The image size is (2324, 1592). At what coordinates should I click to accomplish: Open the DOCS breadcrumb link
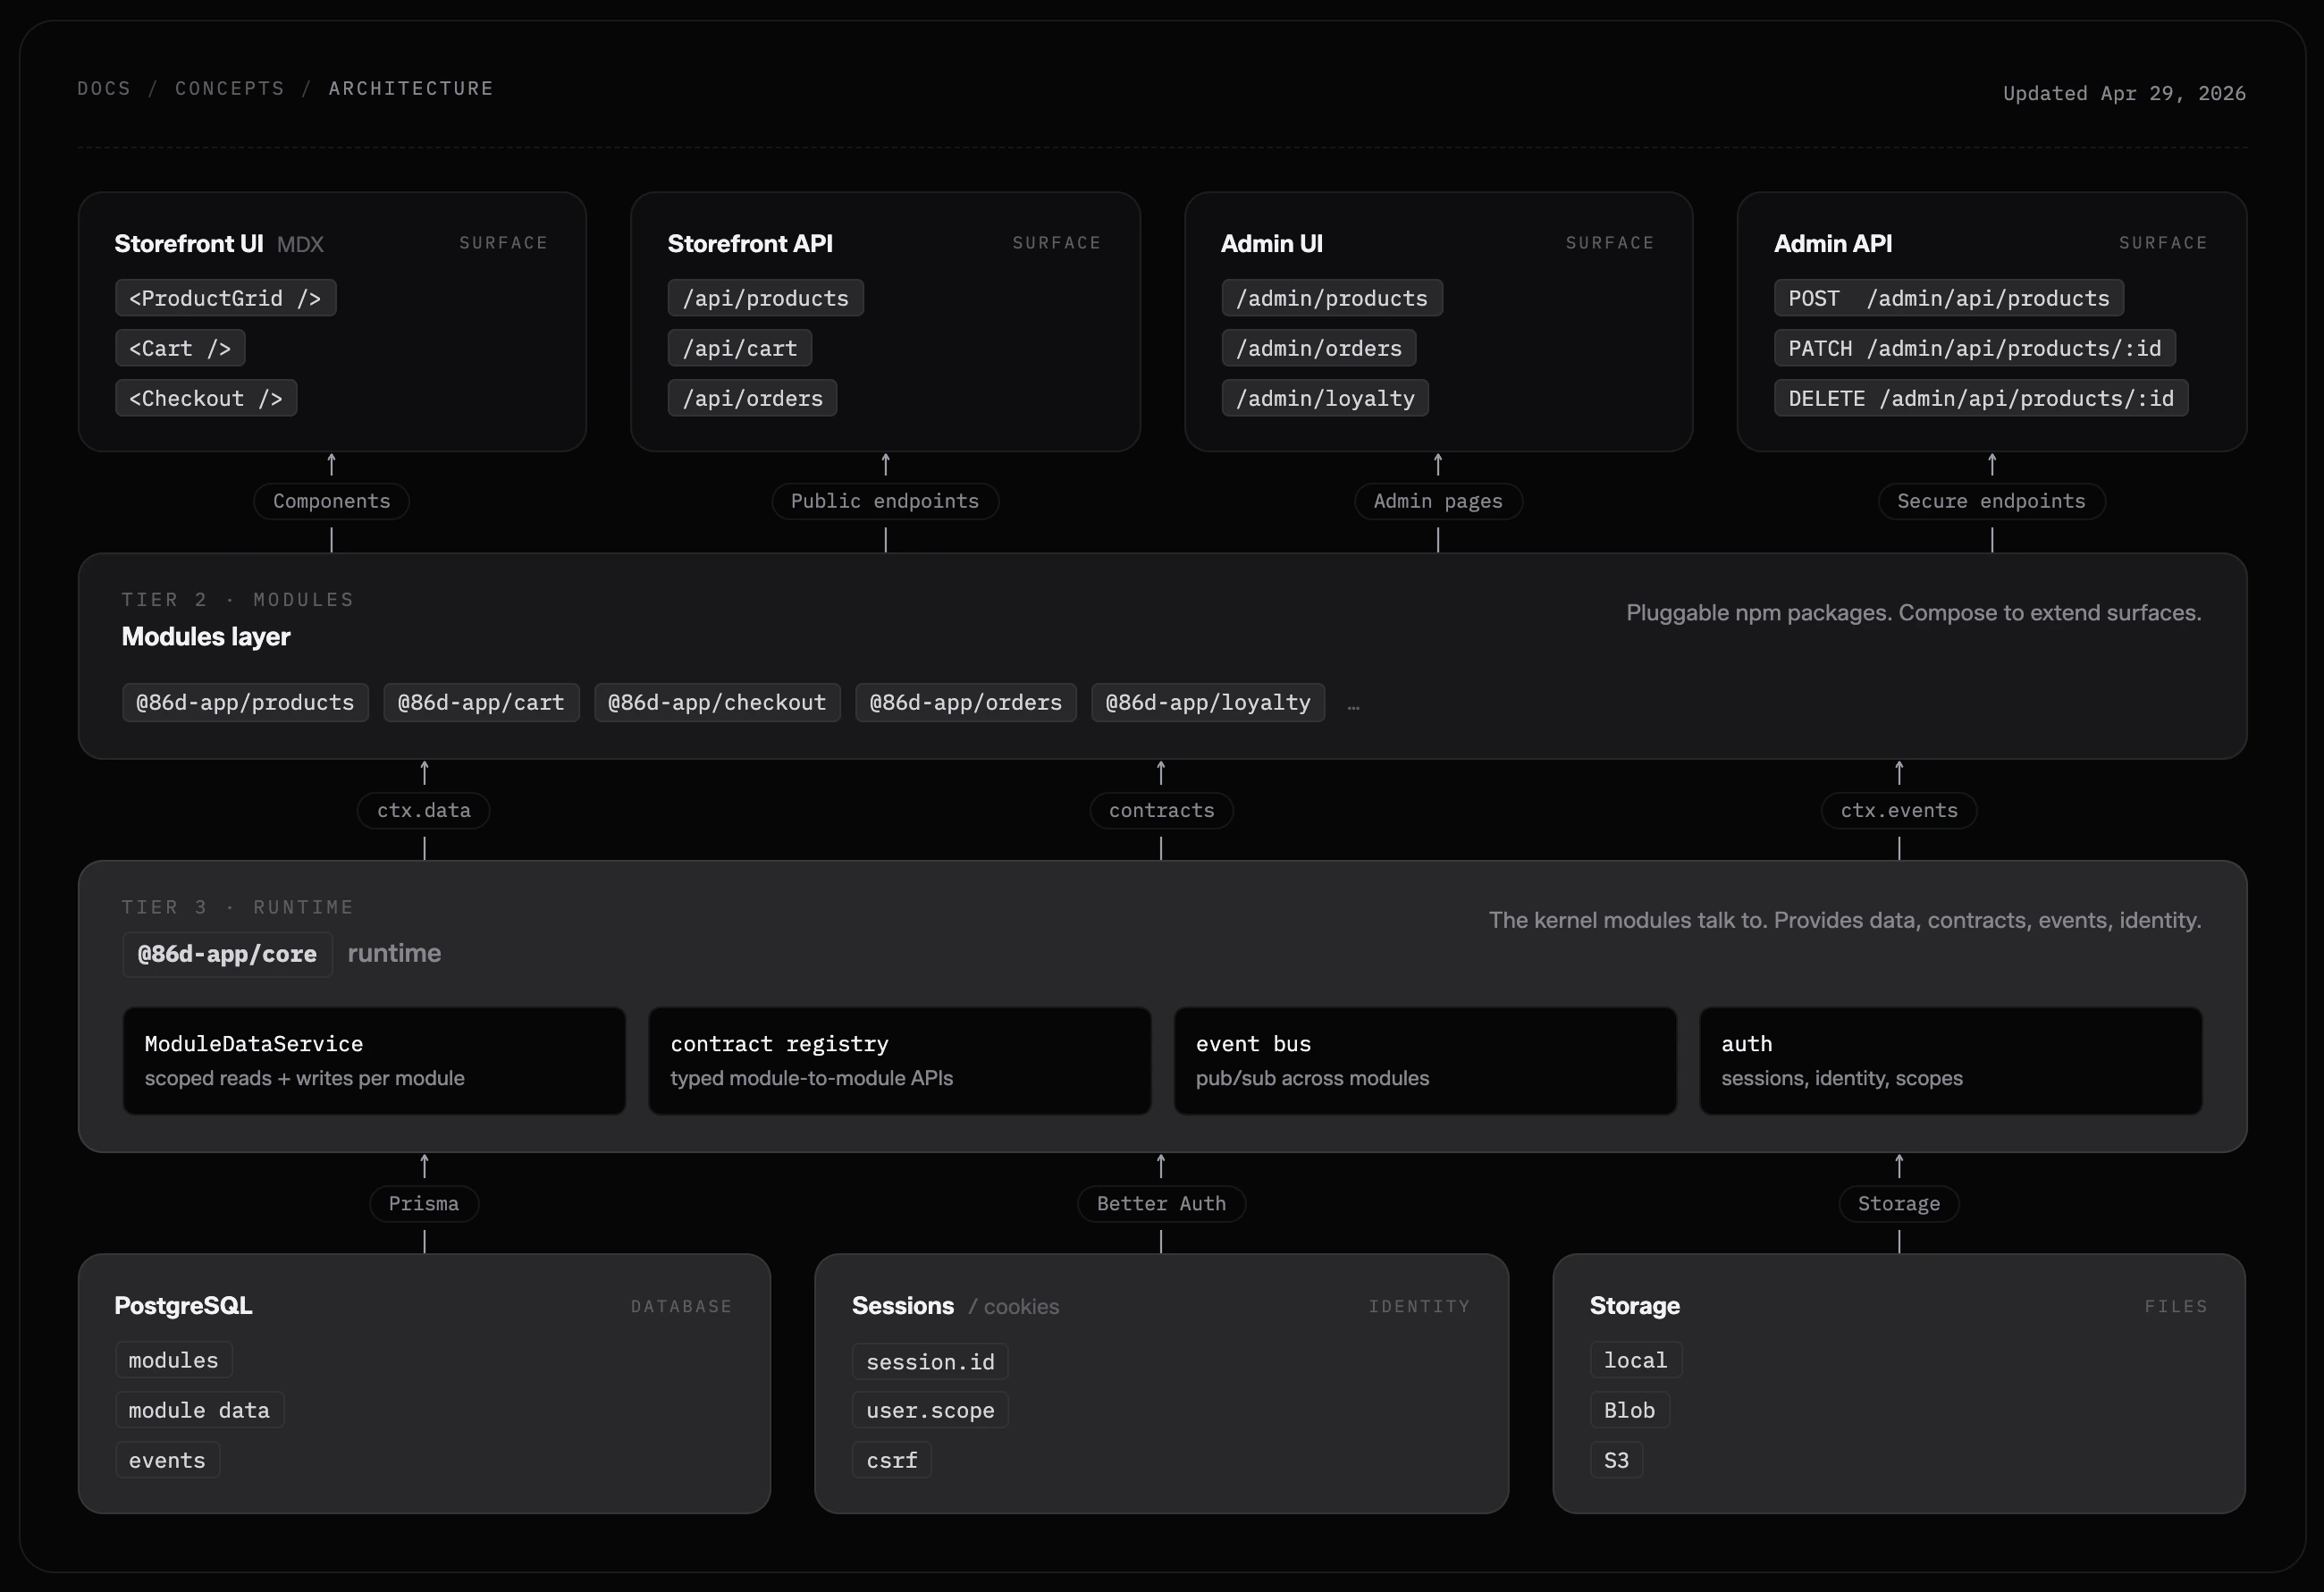[x=104, y=88]
